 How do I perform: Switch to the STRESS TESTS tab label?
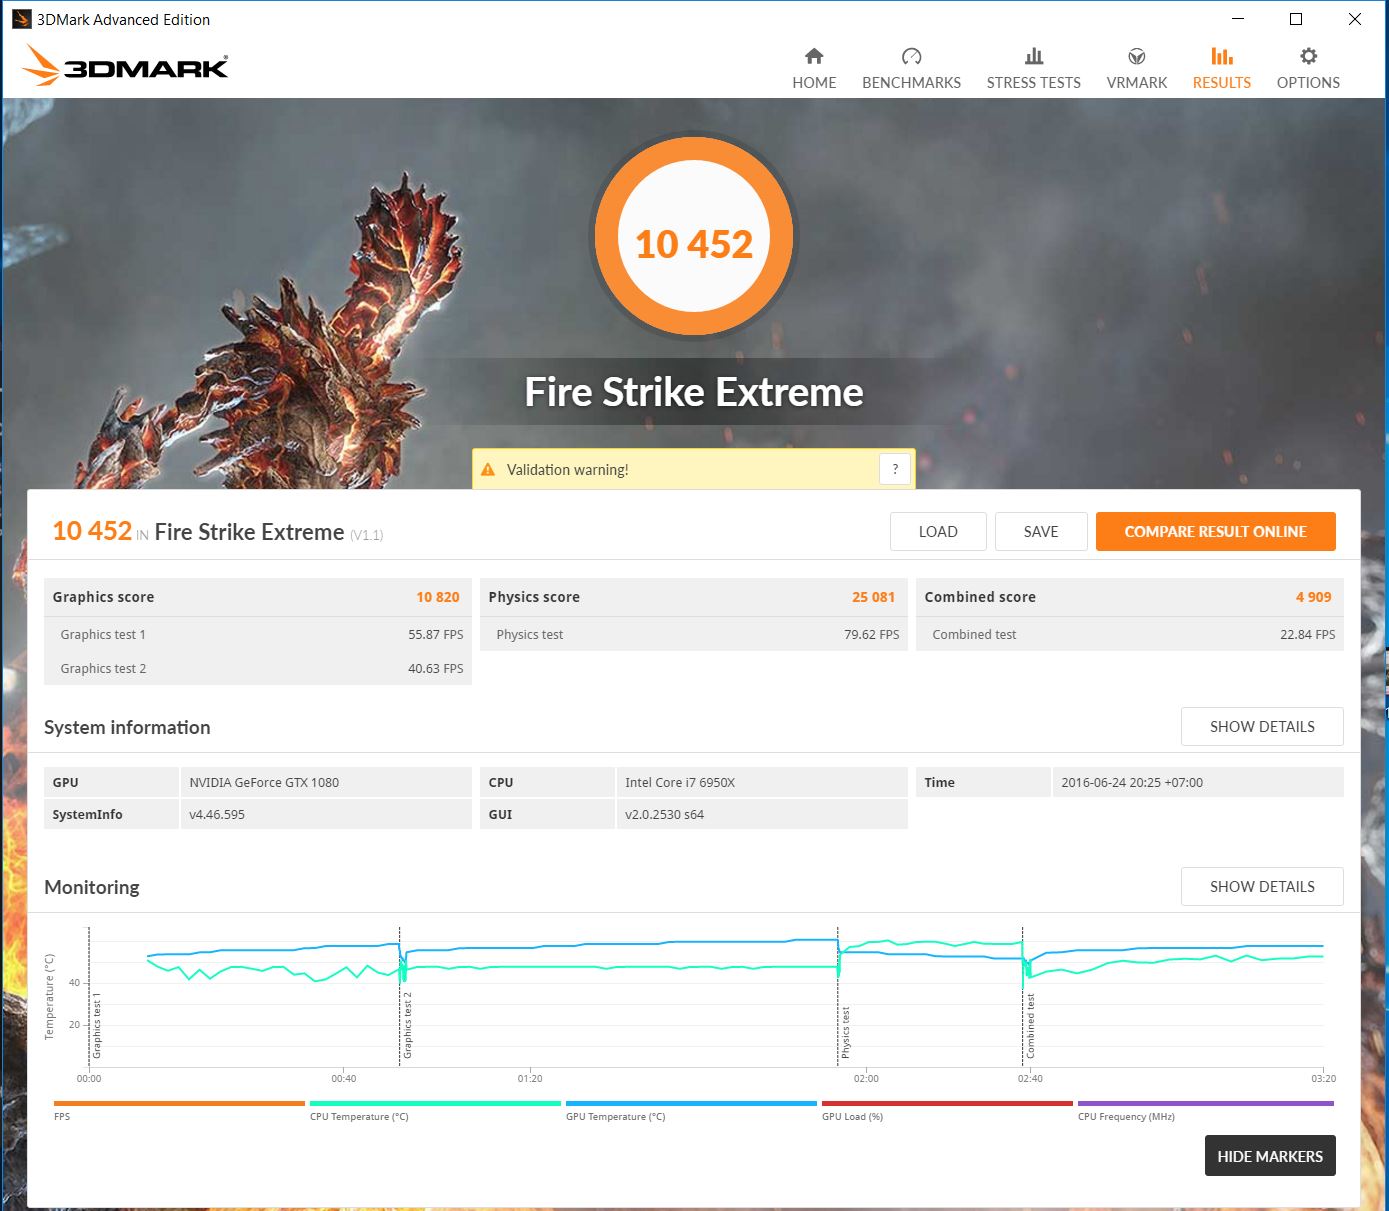1033,83
